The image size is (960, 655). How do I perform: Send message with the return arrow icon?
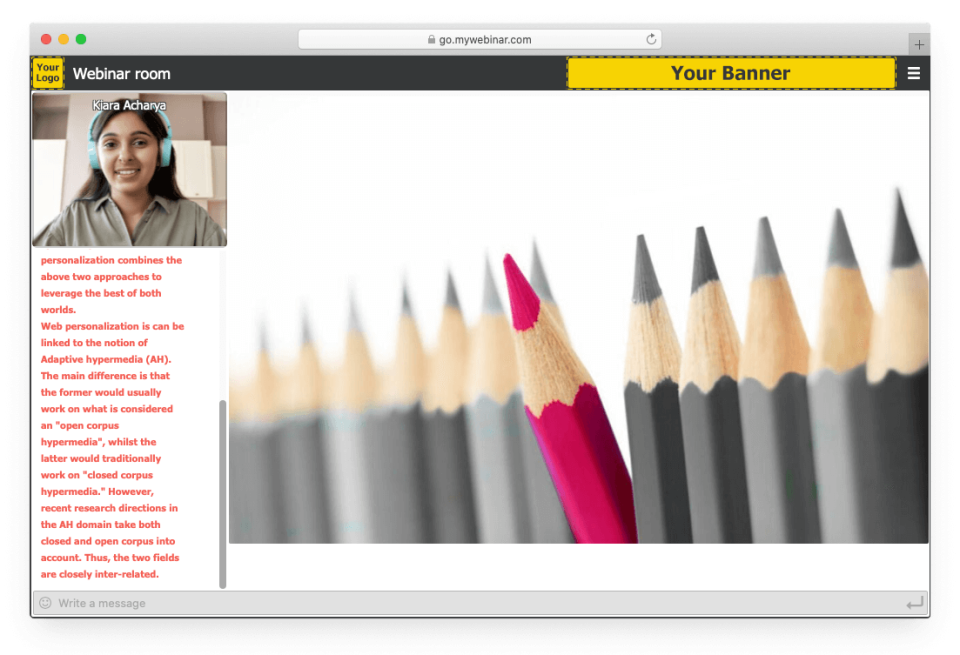pos(915,604)
